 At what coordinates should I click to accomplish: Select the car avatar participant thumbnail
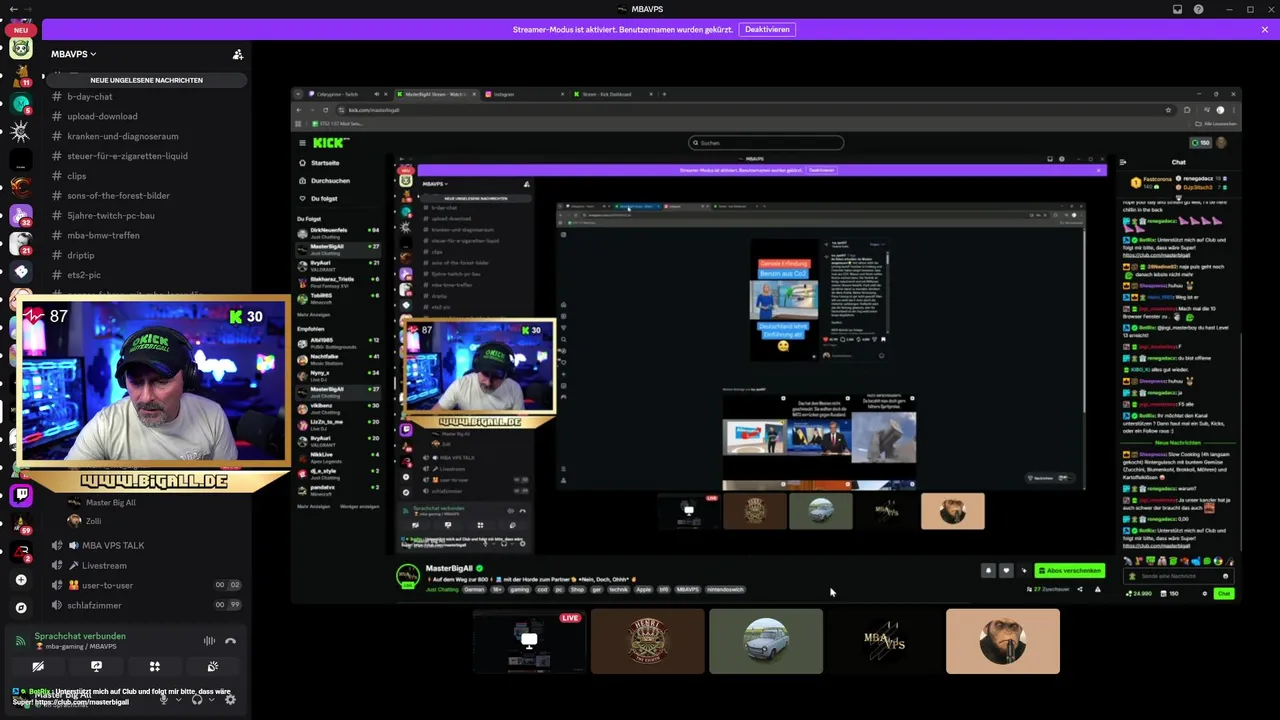pos(766,641)
